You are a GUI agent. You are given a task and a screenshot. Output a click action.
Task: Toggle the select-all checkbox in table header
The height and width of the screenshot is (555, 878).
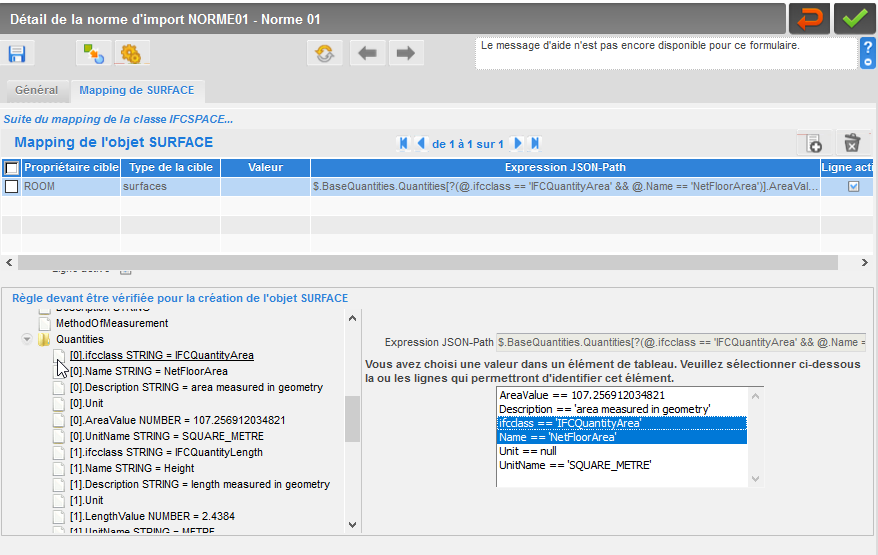(11, 167)
